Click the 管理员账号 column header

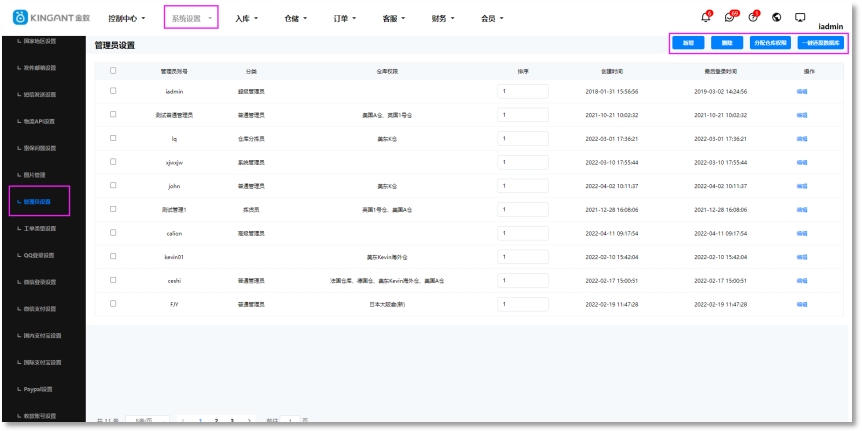[x=174, y=72]
